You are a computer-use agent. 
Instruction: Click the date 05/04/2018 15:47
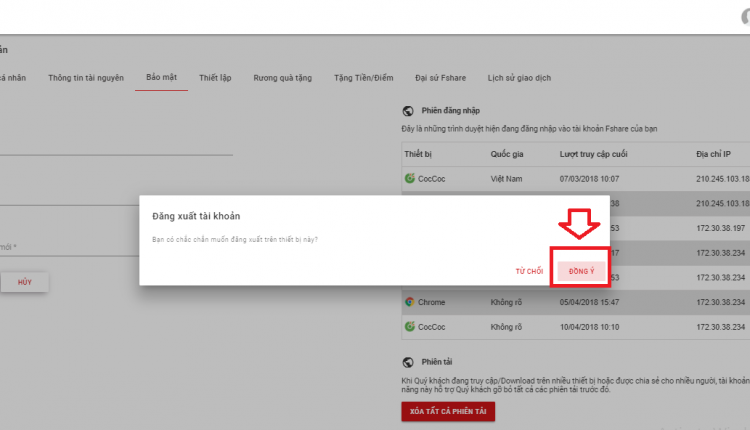point(589,302)
